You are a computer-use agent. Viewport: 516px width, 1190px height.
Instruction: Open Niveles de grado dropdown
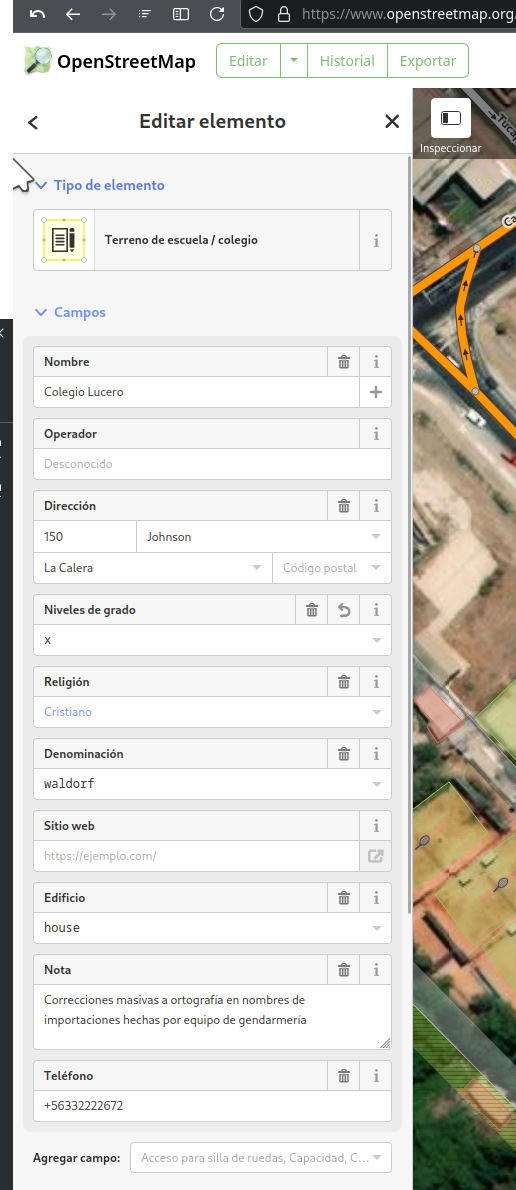pyautogui.click(x=376, y=640)
